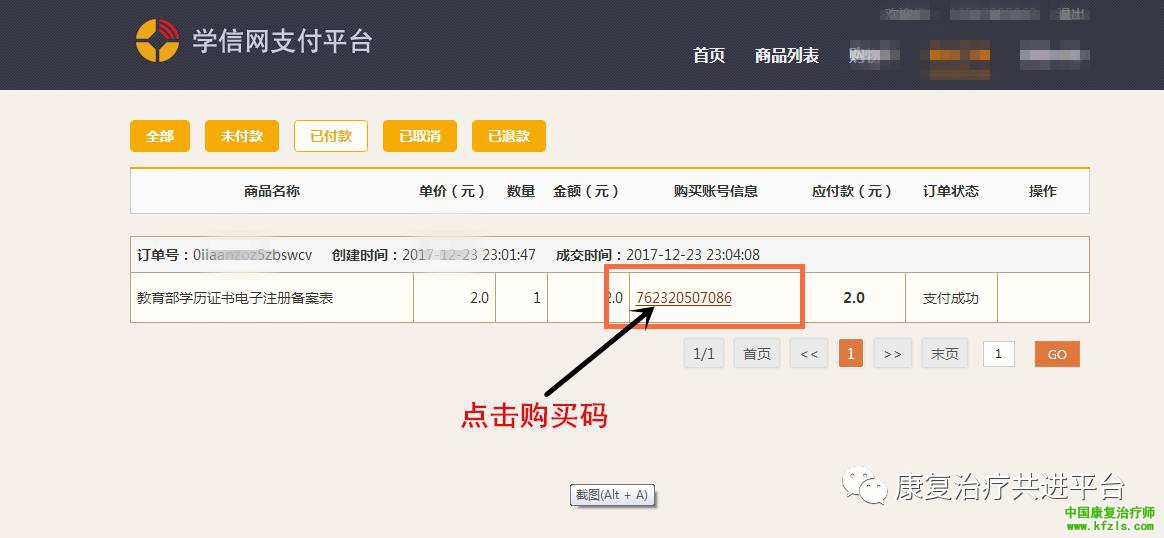
Task: Open purchase code link 762320507086
Action: point(684,298)
